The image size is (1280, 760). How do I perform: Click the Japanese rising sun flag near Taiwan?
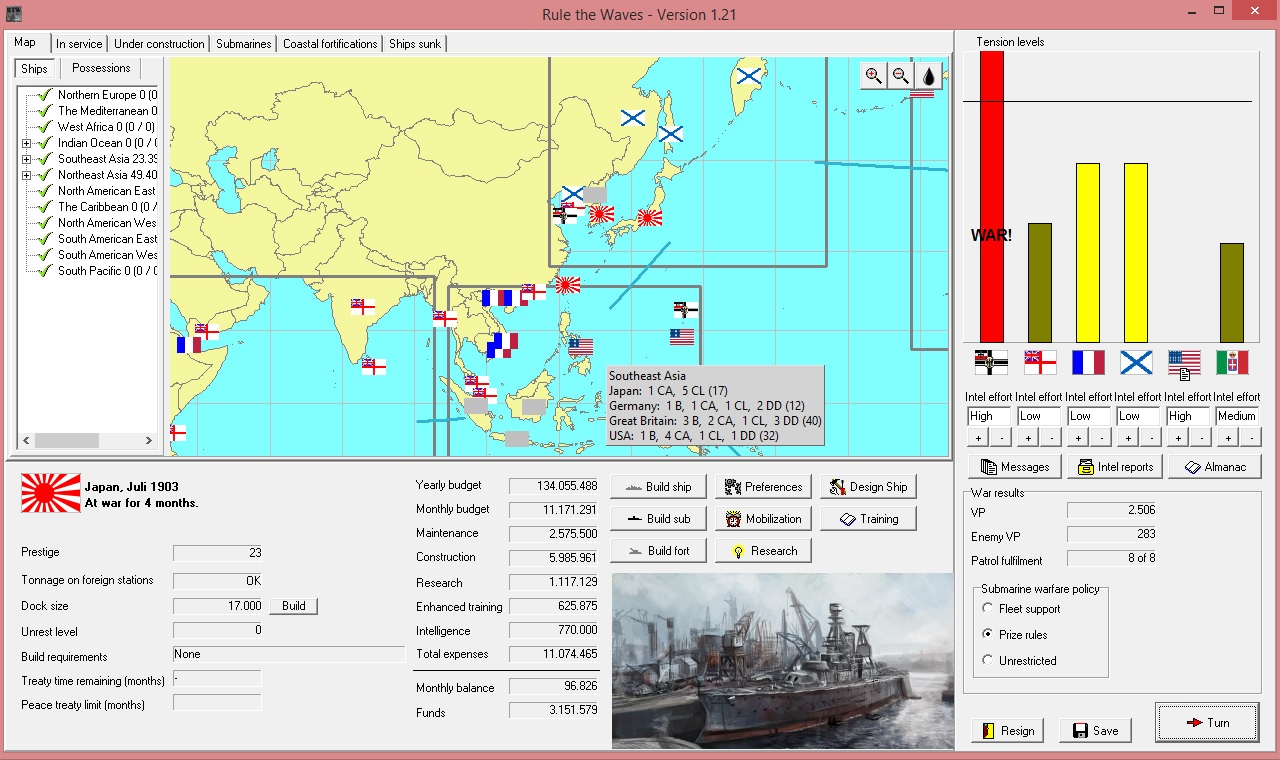(568, 285)
